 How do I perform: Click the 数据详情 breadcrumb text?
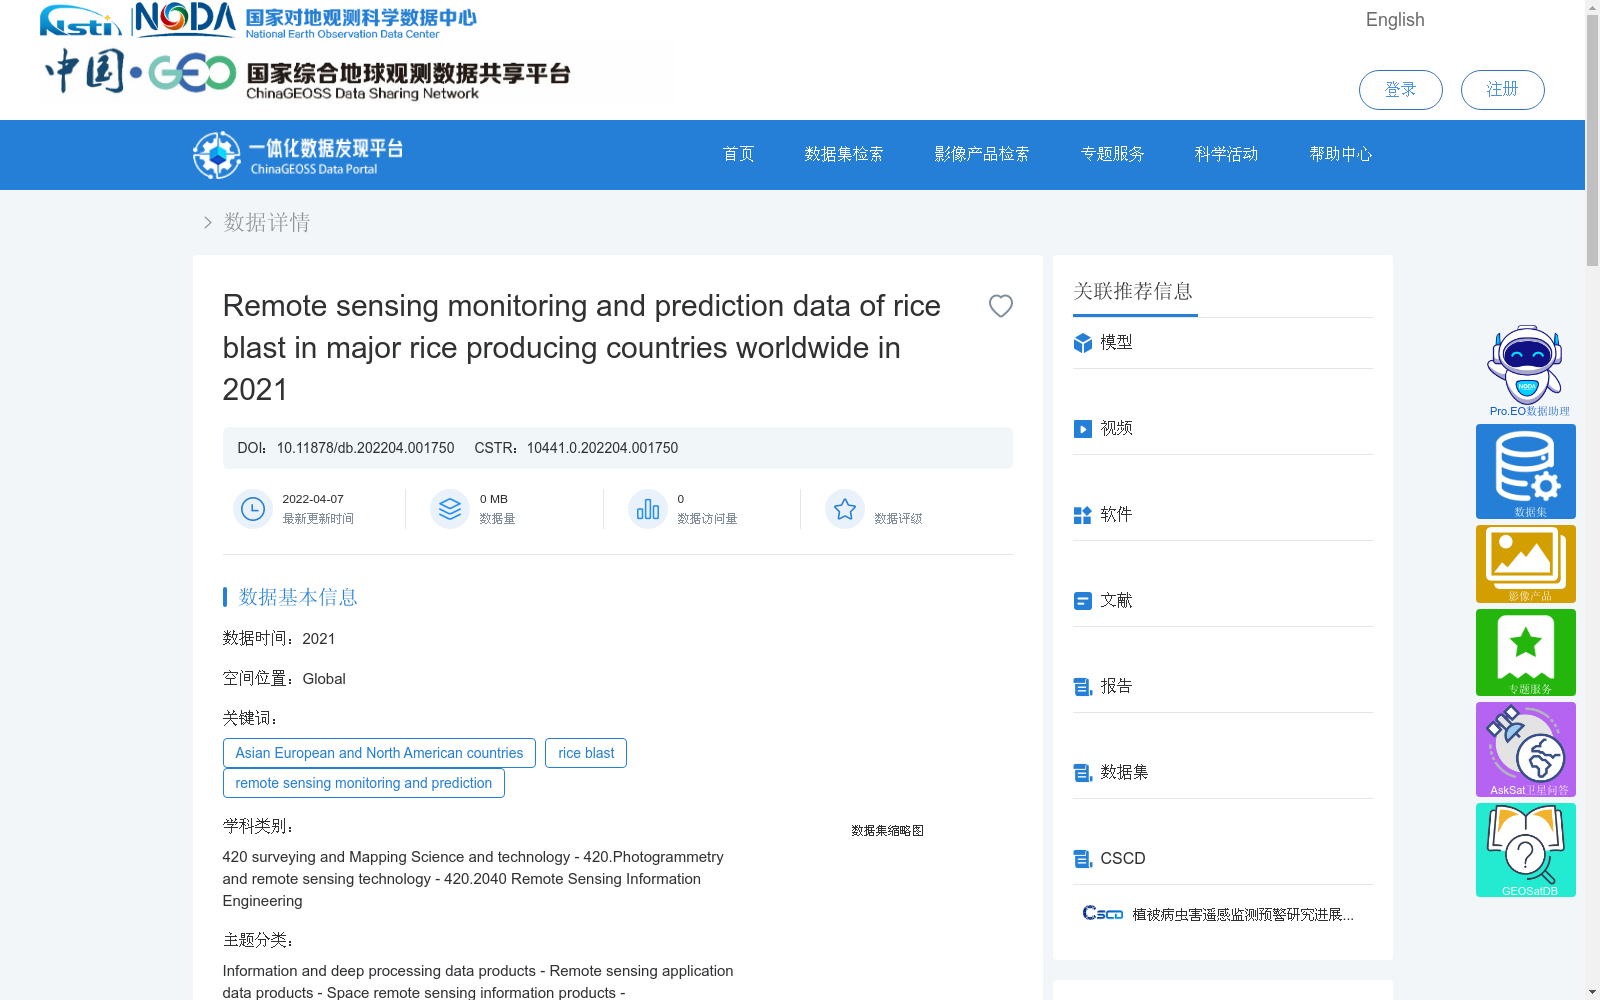click(267, 222)
